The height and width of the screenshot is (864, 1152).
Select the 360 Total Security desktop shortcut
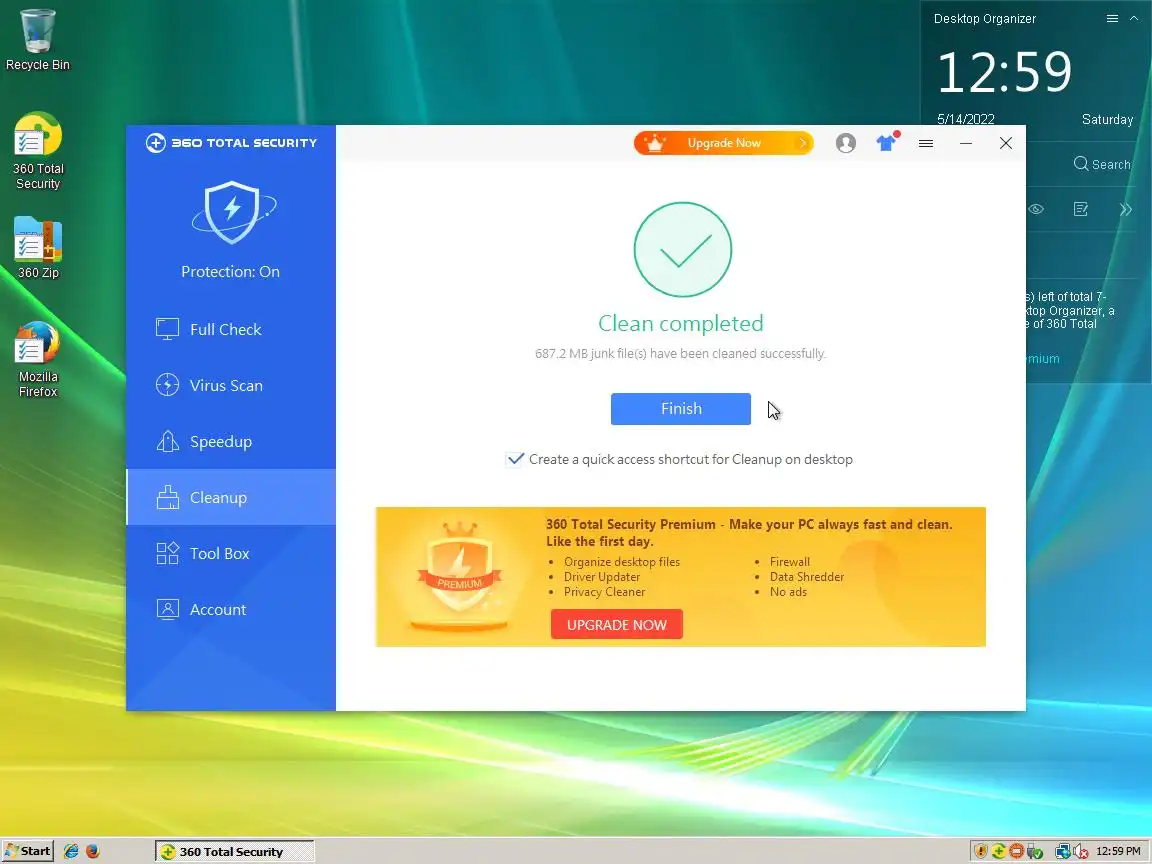(37, 151)
